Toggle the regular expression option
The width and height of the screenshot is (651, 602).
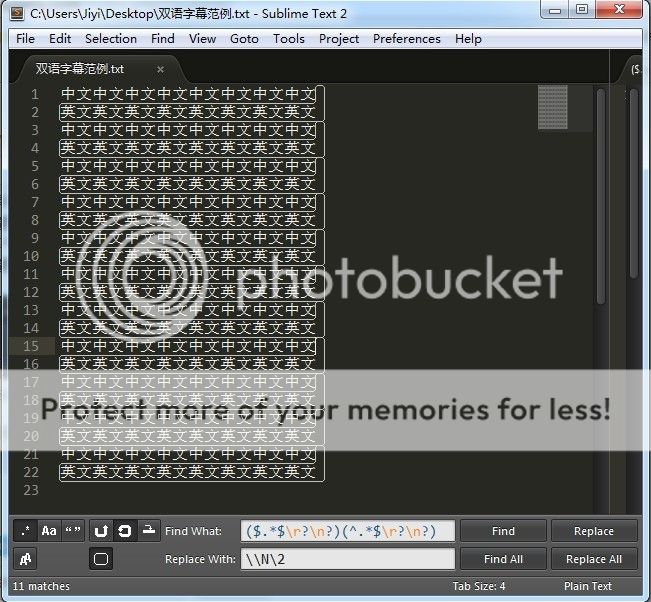25,531
